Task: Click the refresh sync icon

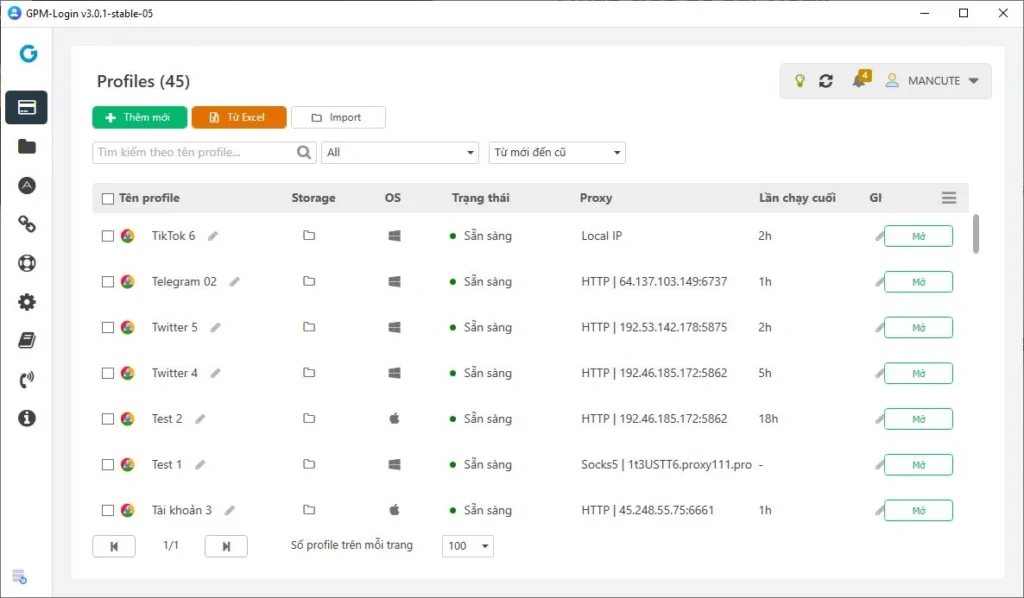Action: tap(826, 81)
